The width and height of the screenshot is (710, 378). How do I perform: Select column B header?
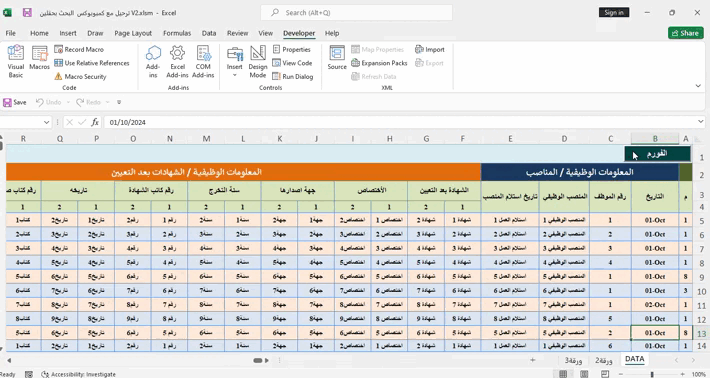coord(655,139)
